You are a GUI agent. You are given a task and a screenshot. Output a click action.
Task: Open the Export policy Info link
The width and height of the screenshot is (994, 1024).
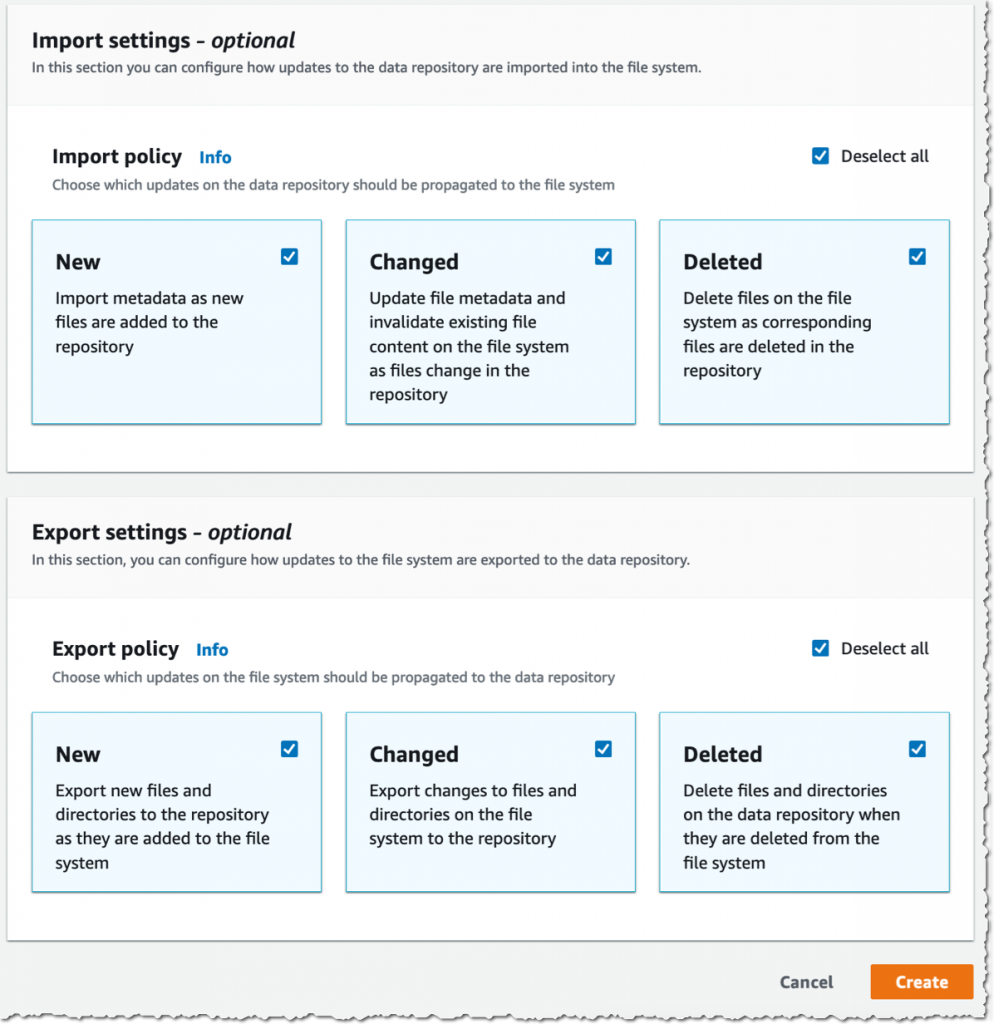(212, 650)
